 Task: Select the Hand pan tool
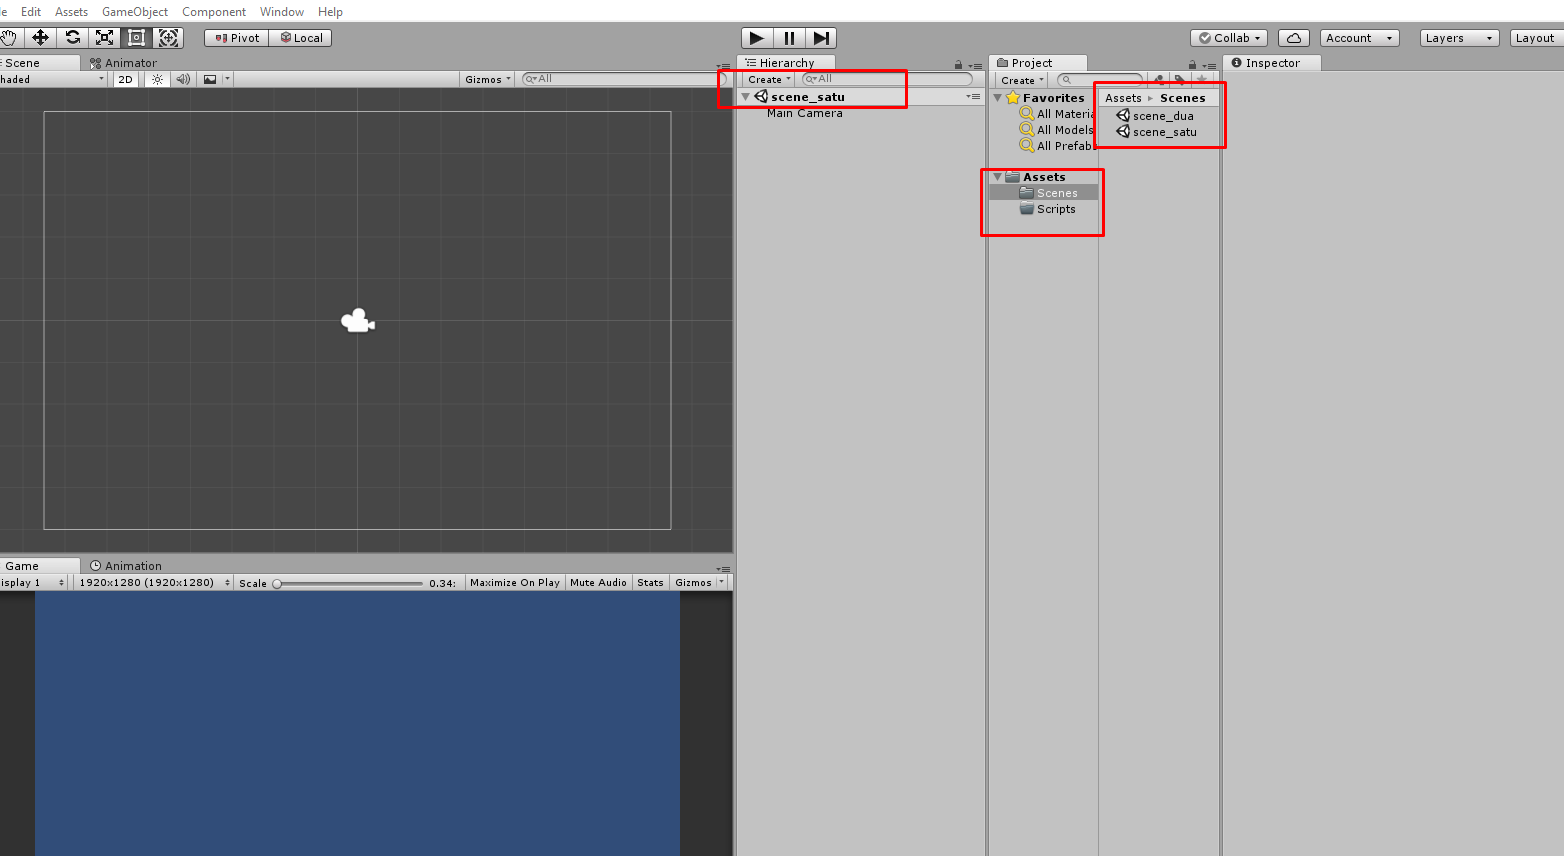point(9,37)
